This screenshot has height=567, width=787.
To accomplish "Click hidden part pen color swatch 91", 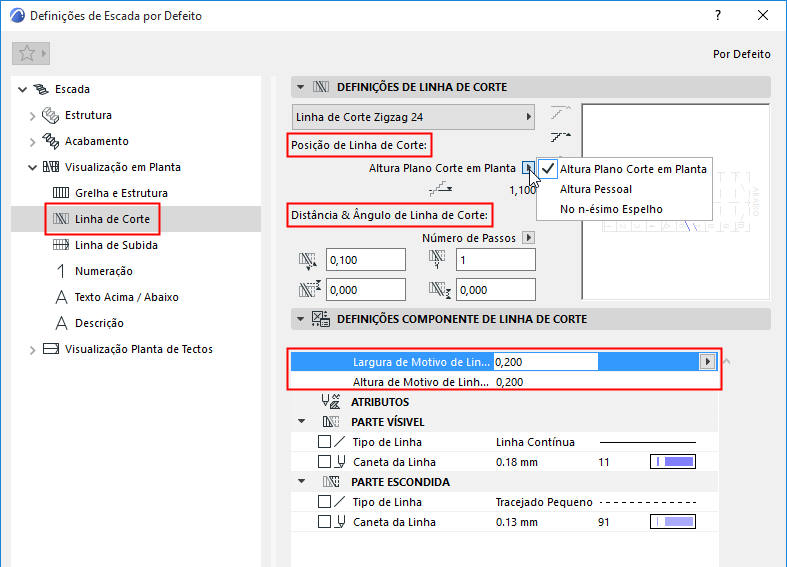I will (673, 522).
